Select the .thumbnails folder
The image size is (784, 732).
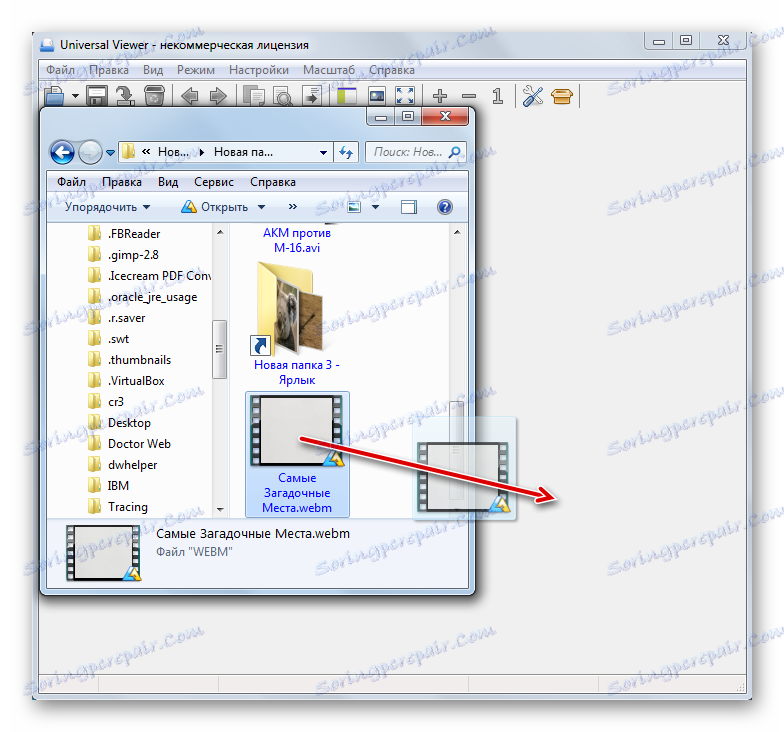[x=129, y=360]
